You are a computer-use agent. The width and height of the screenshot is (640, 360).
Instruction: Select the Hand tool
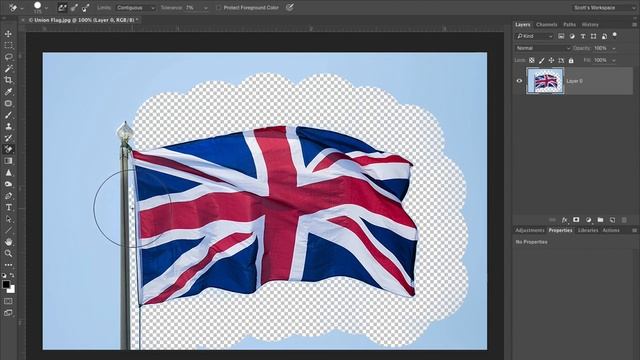[8, 242]
